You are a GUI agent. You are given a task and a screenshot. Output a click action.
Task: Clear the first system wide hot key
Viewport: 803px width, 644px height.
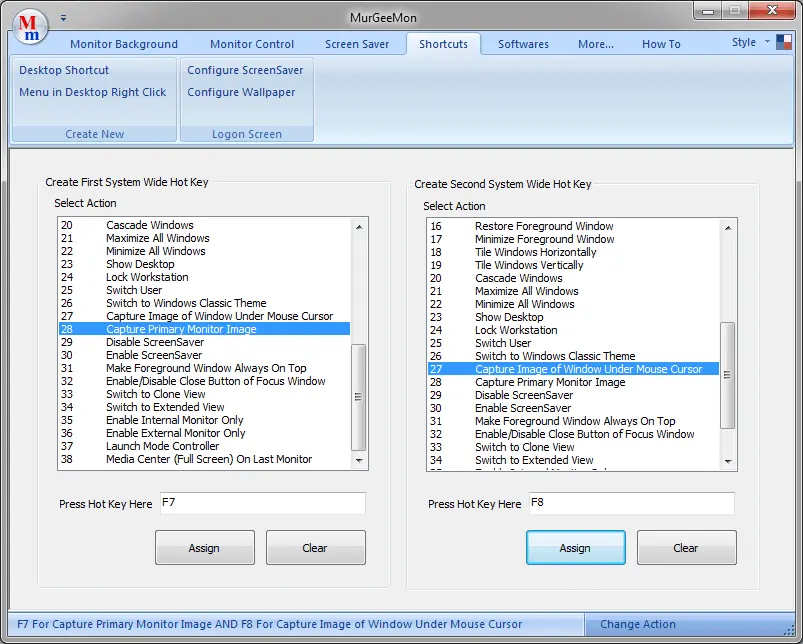(315, 548)
